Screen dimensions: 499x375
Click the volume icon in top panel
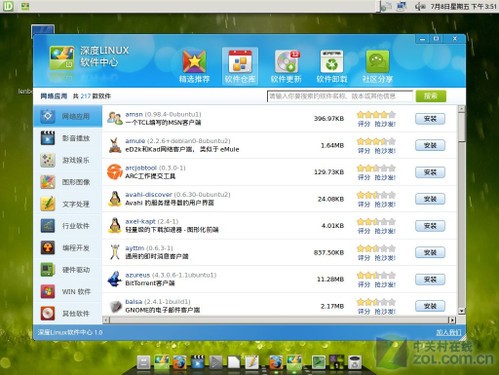(420, 6)
